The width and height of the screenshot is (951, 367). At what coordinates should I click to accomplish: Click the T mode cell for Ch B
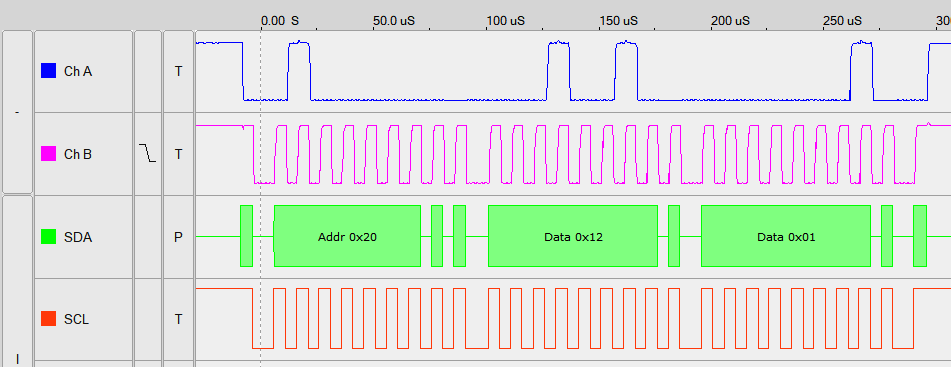(x=178, y=154)
